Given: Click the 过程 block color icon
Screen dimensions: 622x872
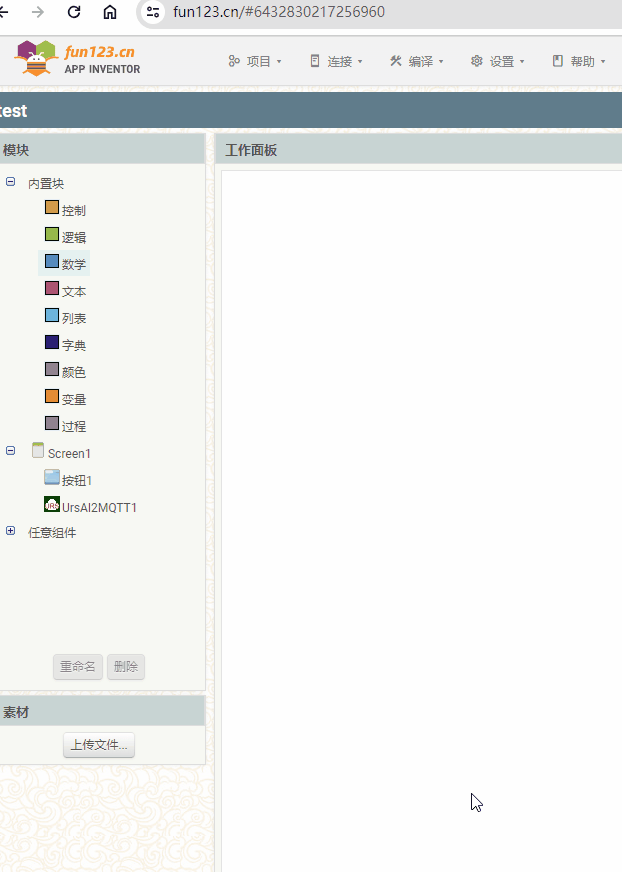Looking at the screenshot, I should (x=52, y=423).
